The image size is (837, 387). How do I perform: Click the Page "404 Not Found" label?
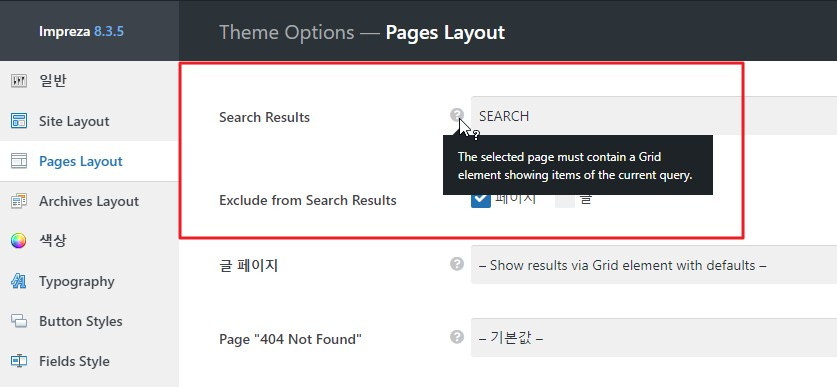(290, 339)
